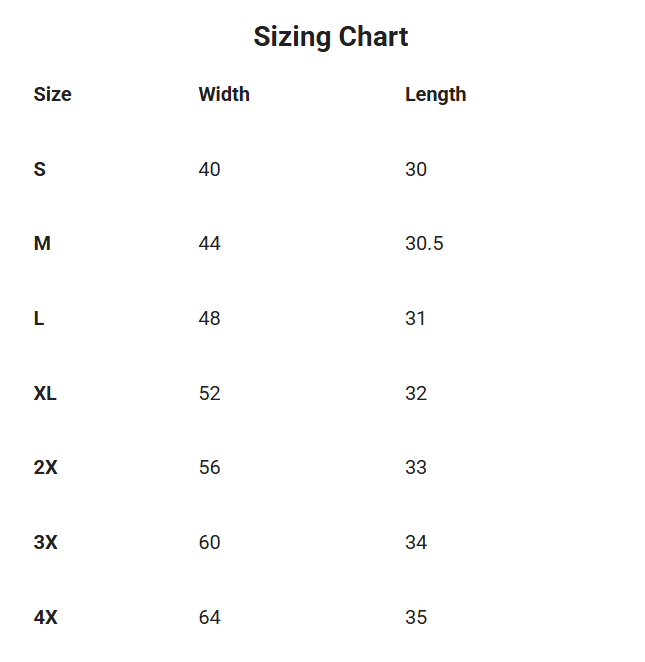Click the Sizing Chart title

[330, 37]
